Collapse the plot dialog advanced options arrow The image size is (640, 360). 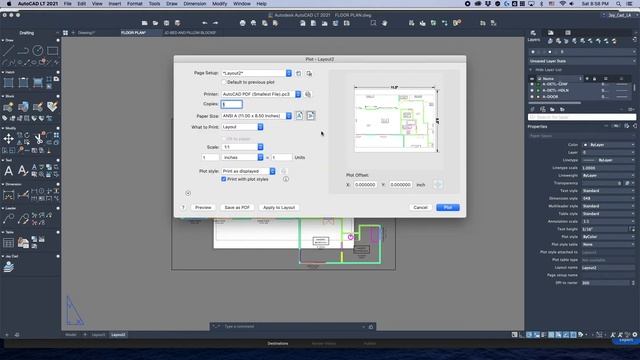click(x=188, y=193)
